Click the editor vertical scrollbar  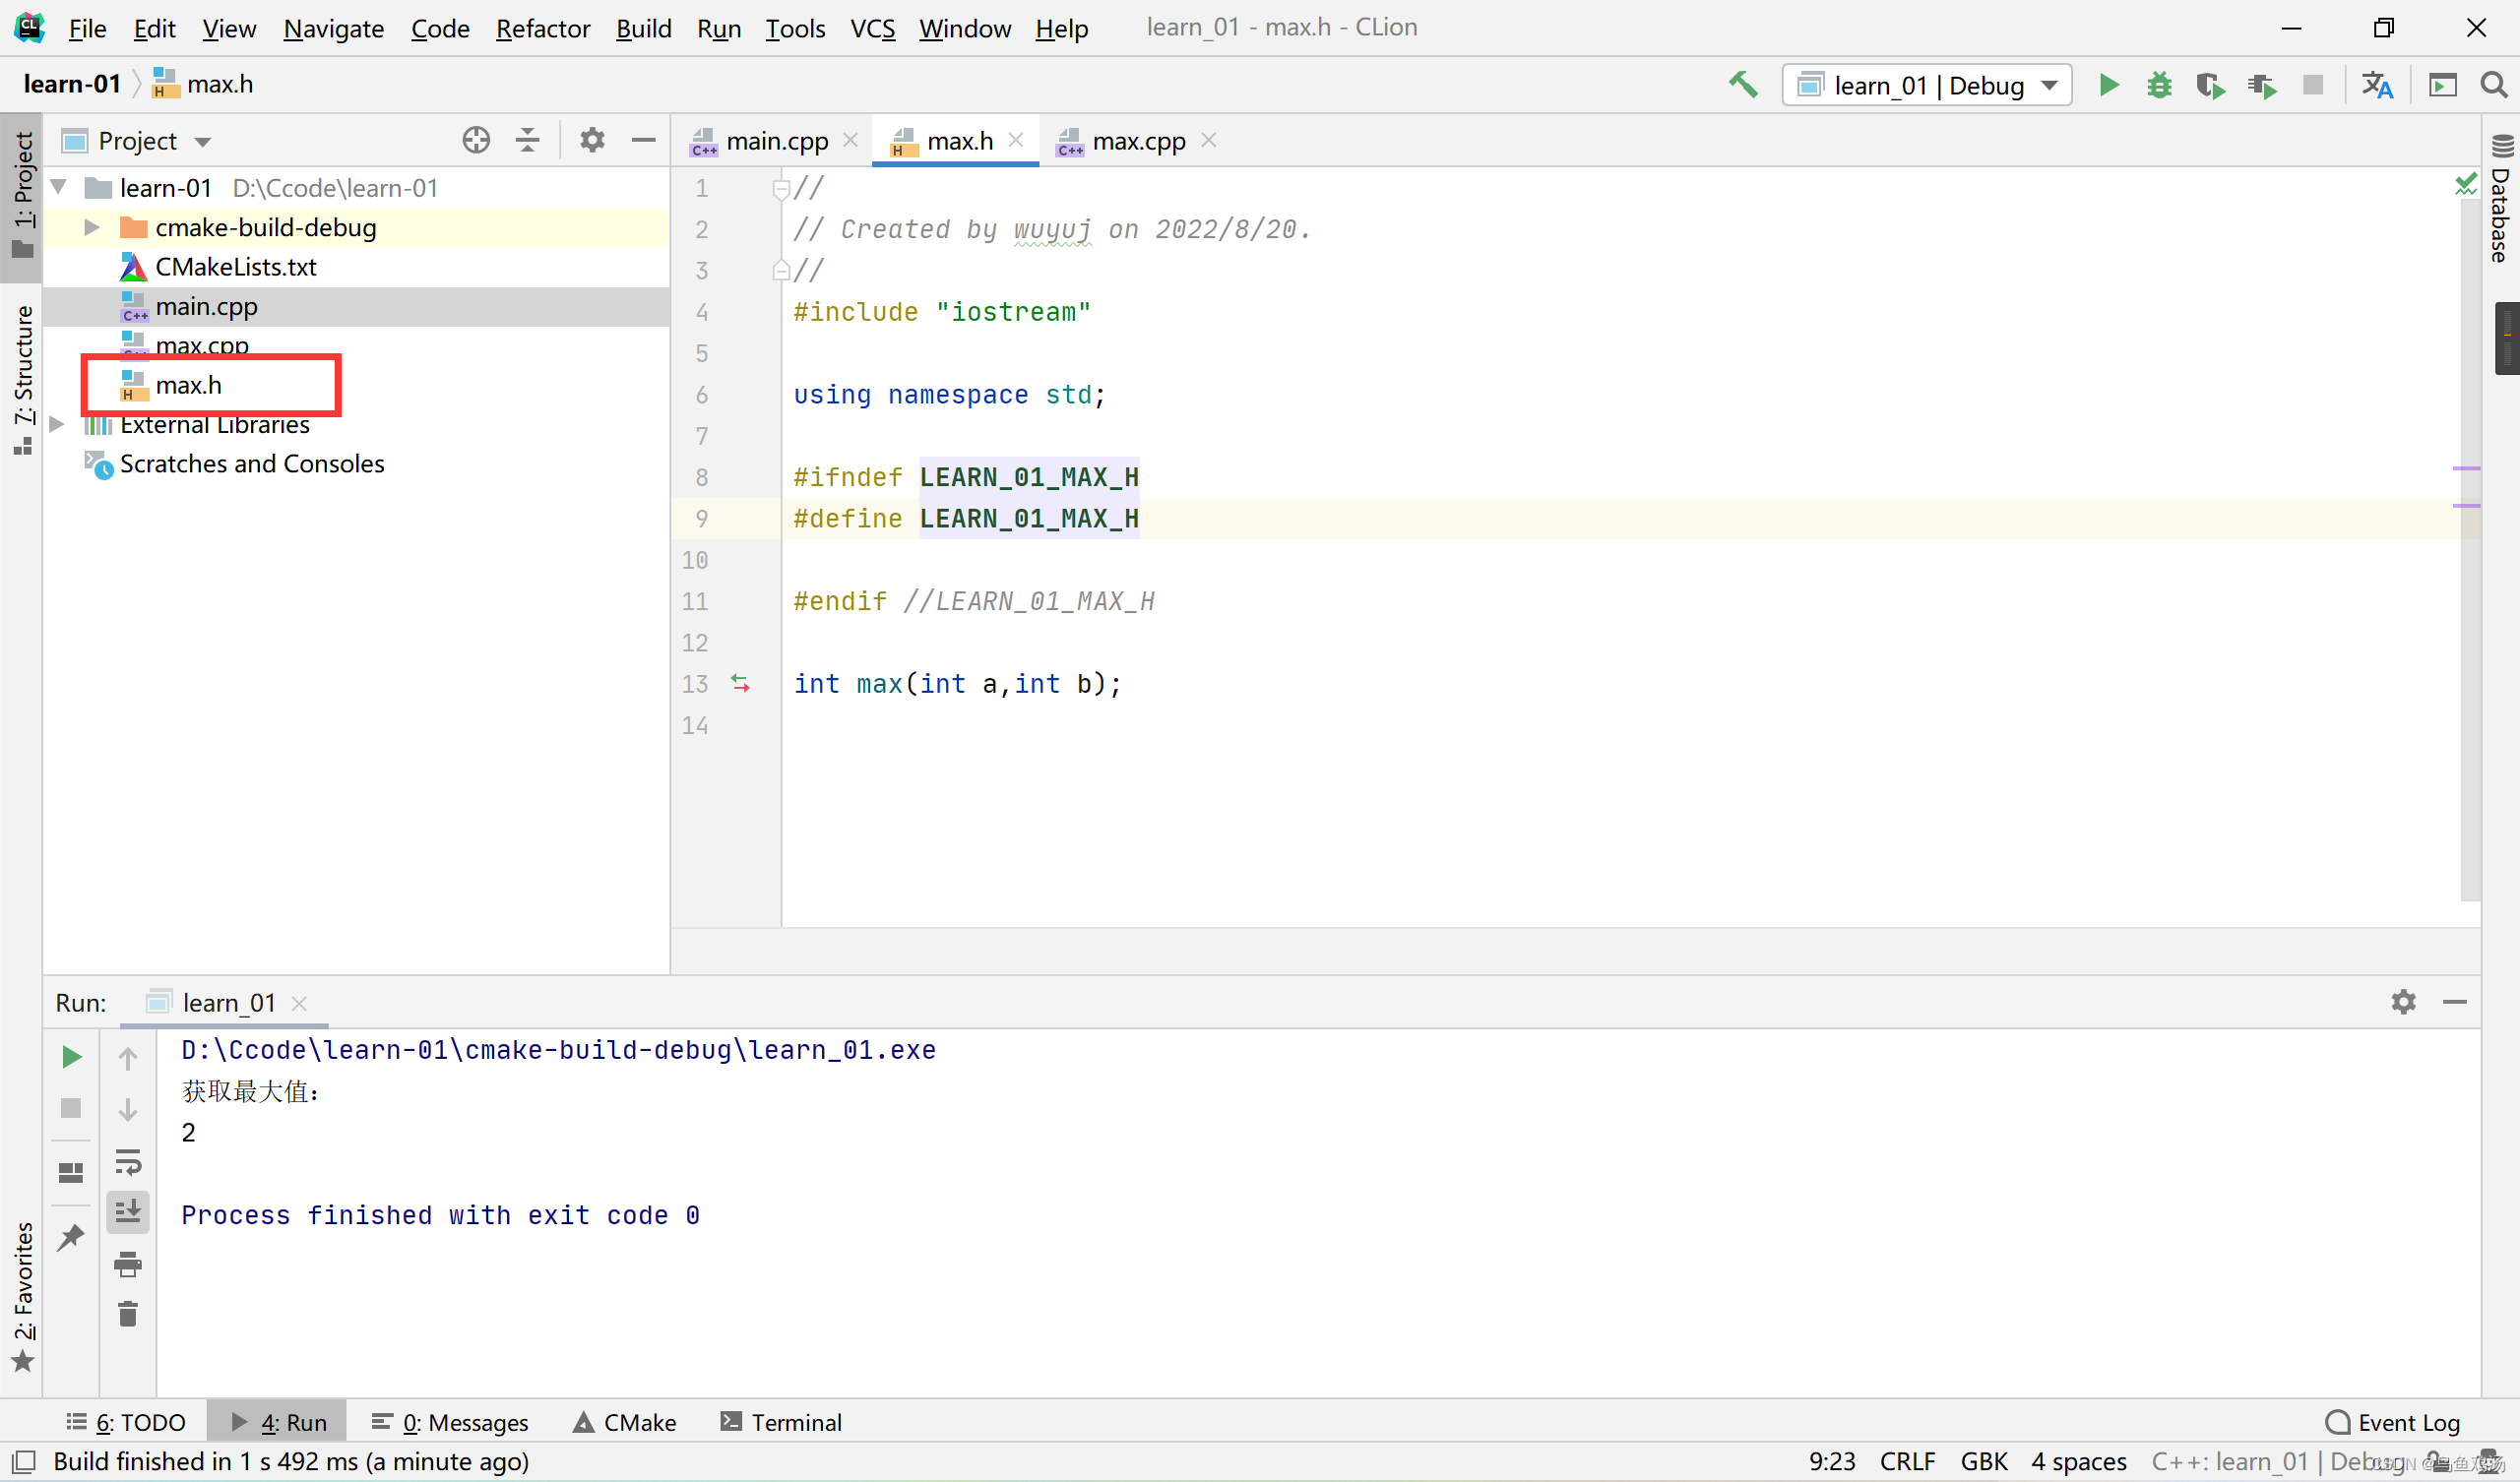(2469, 550)
